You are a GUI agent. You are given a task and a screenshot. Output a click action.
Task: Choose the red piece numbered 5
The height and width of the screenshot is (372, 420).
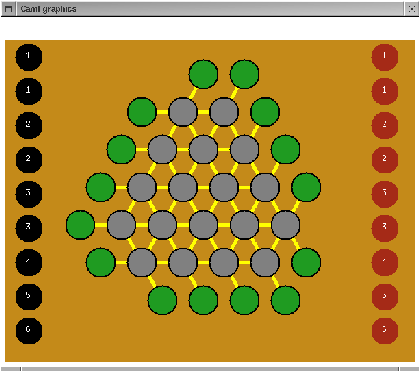pos(385,296)
